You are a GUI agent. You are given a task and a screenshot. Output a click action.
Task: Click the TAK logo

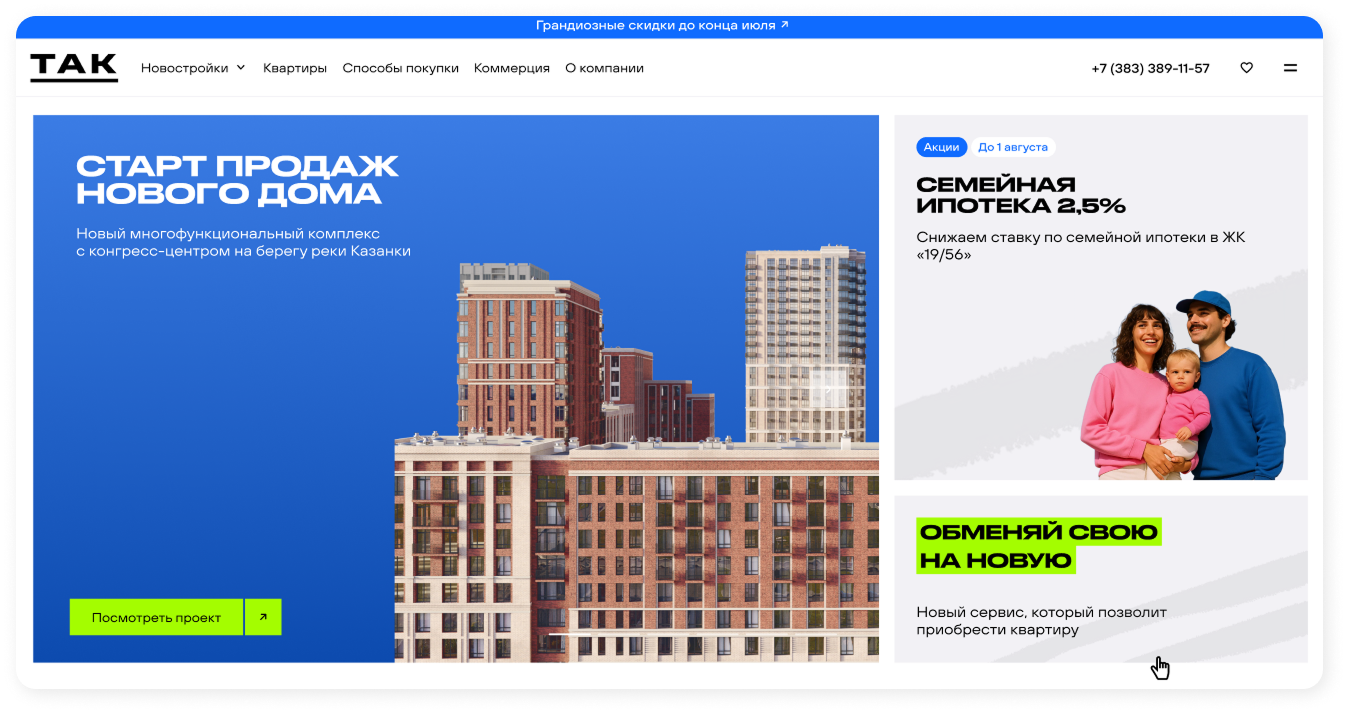pyautogui.click(x=74, y=68)
